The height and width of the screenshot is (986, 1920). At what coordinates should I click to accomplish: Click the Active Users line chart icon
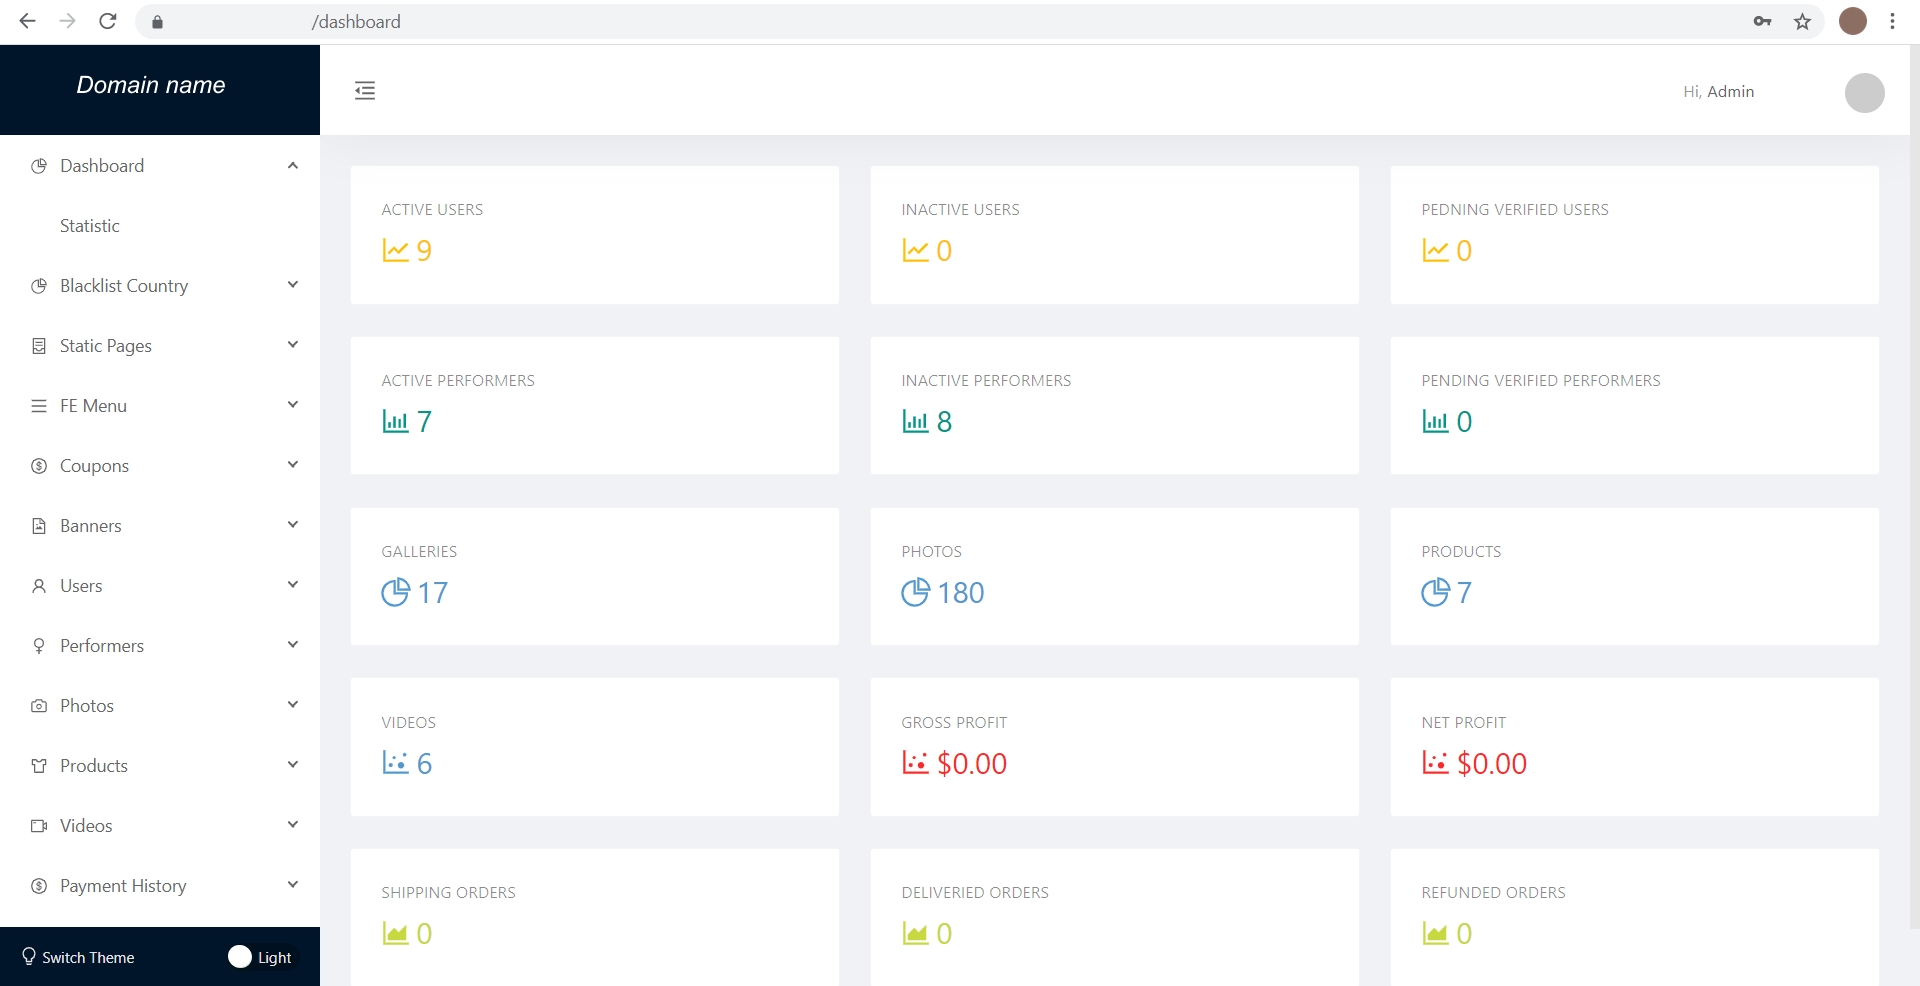point(395,250)
